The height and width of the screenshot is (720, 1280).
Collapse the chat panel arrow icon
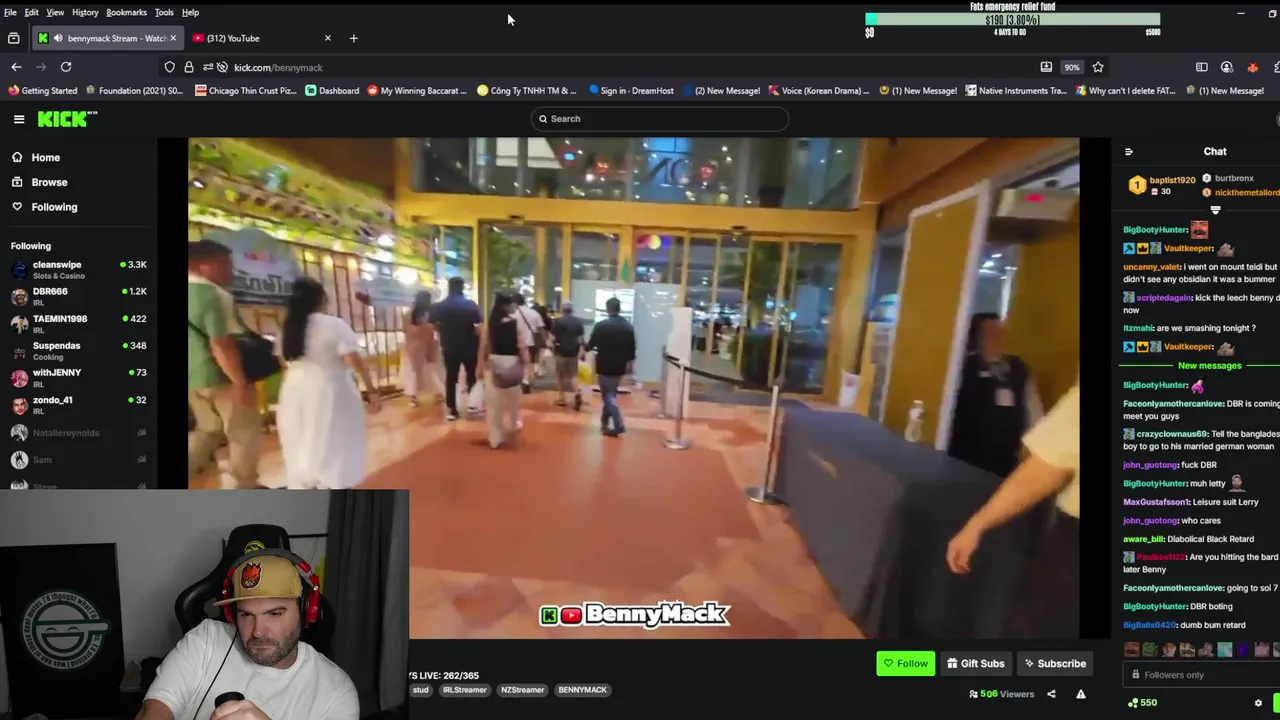(1129, 152)
